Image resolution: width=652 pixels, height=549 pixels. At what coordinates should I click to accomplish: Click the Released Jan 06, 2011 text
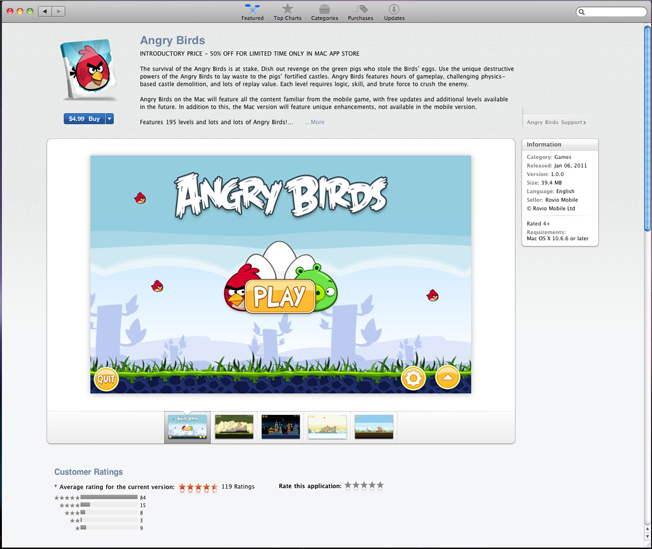[x=557, y=166]
